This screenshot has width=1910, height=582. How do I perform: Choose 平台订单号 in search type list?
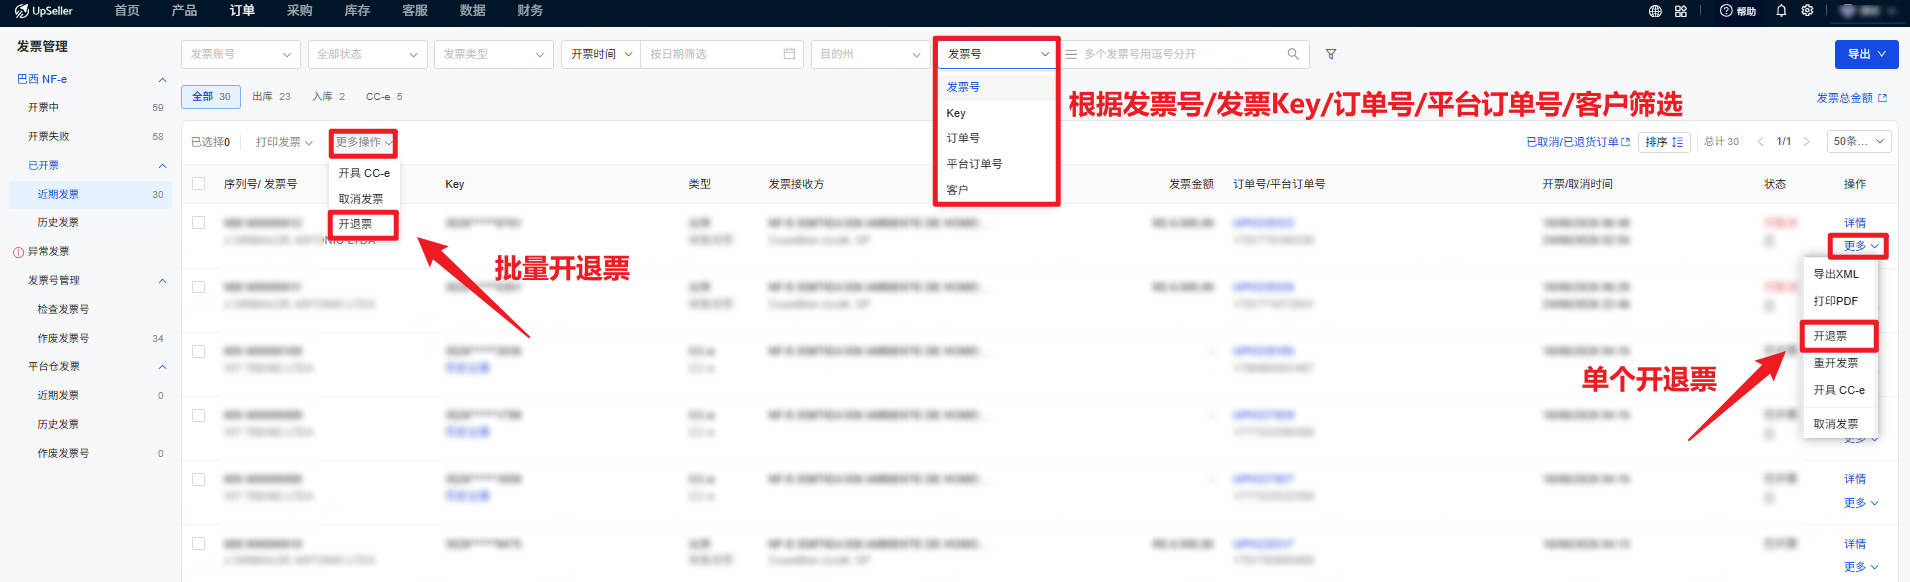pyautogui.click(x=996, y=164)
